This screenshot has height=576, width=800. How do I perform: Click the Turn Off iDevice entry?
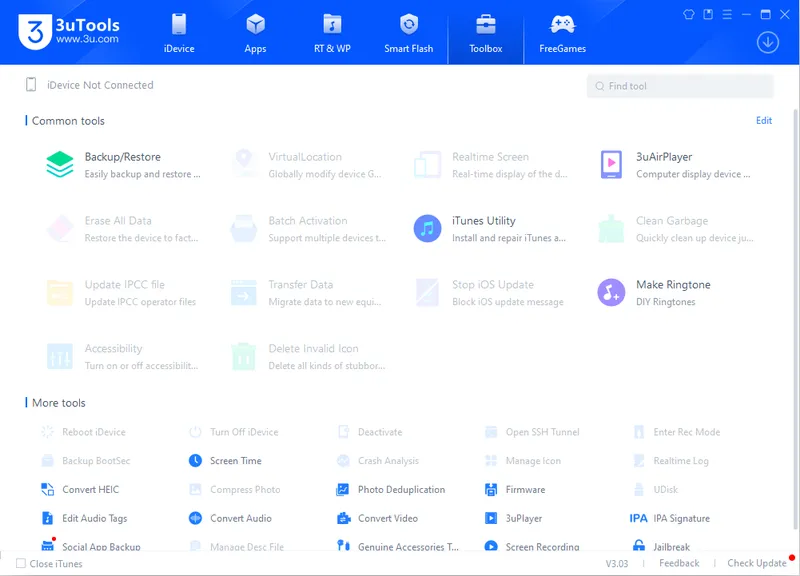pos(234,432)
